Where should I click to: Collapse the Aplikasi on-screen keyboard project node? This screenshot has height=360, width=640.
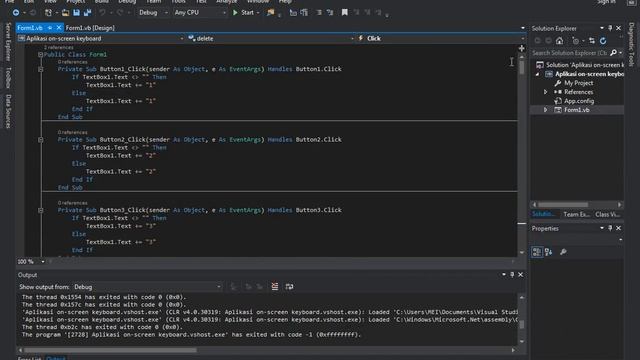click(x=538, y=74)
